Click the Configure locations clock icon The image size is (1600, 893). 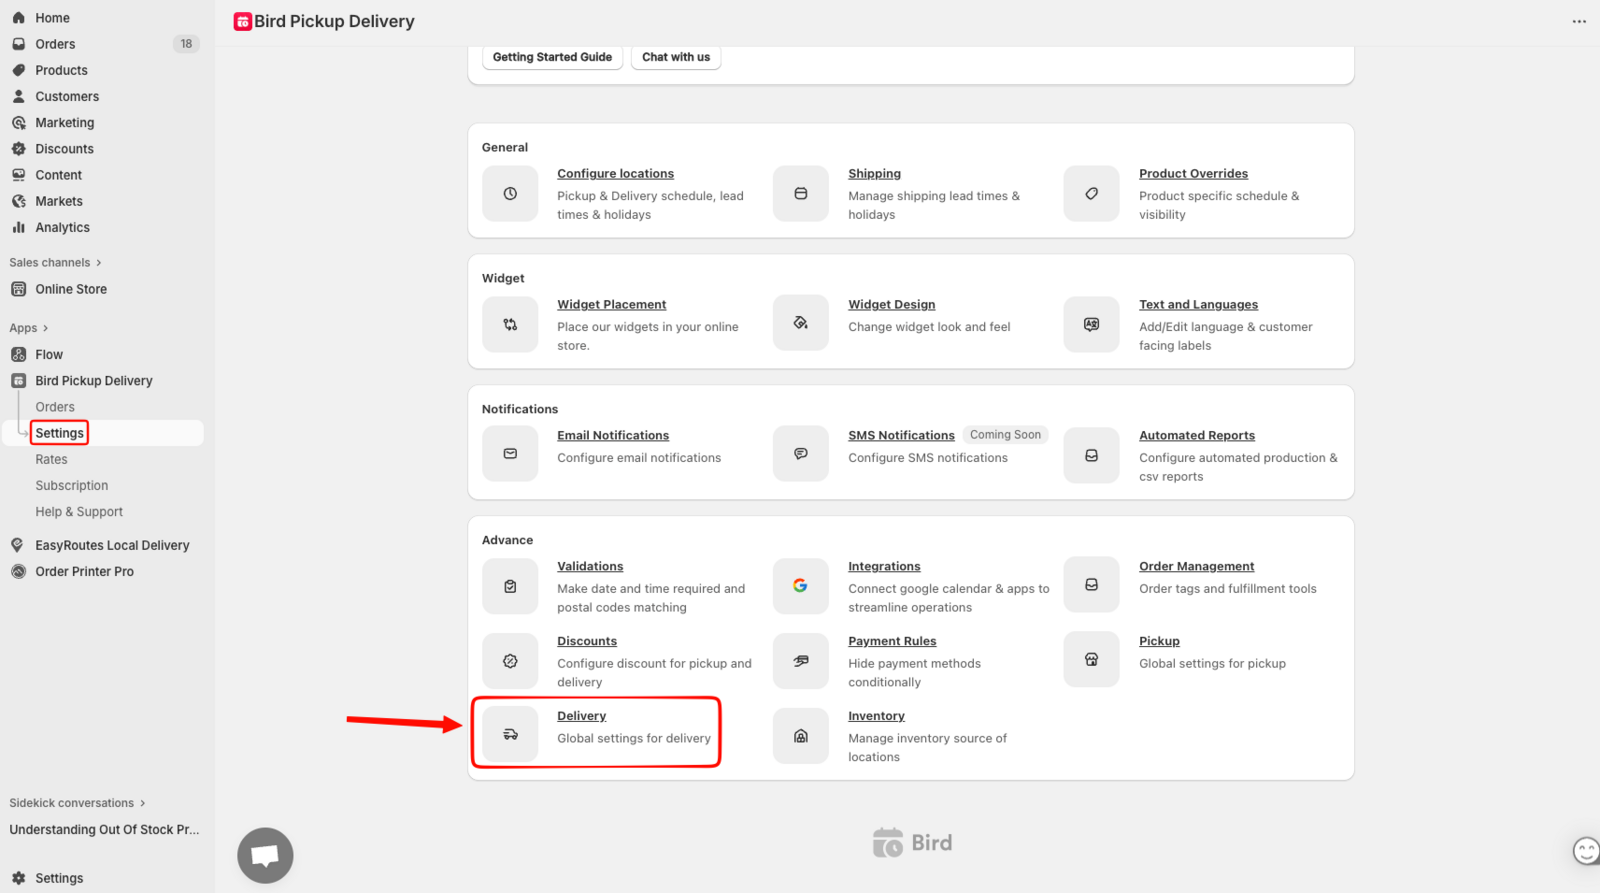(x=510, y=194)
